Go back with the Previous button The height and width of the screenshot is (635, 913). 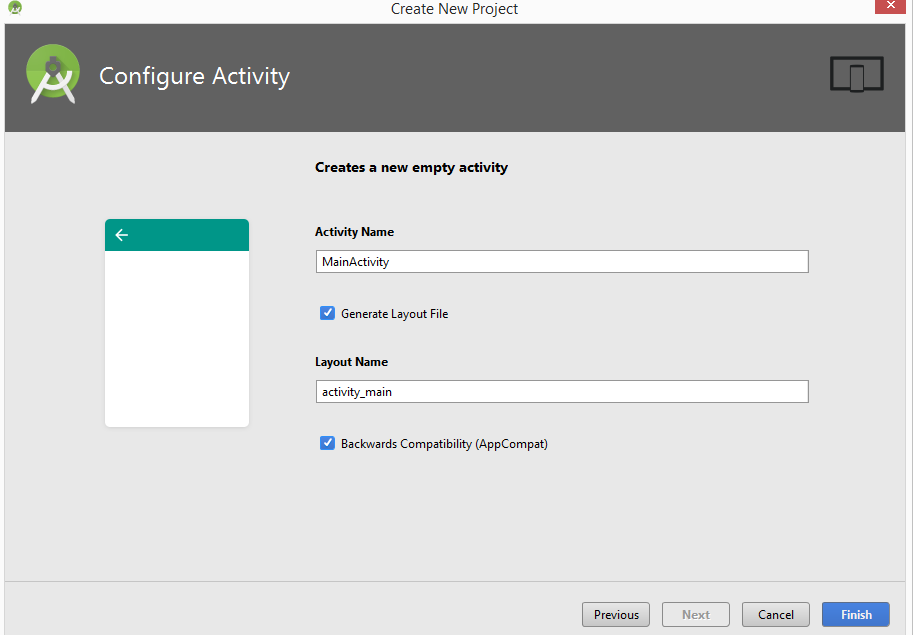[615, 615]
